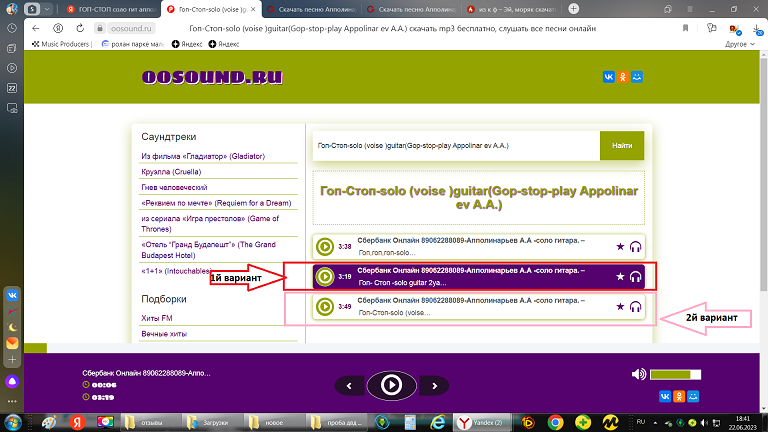768x432 pixels.
Task: Open VK icon in browser sidebar
Action: (12, 295)
